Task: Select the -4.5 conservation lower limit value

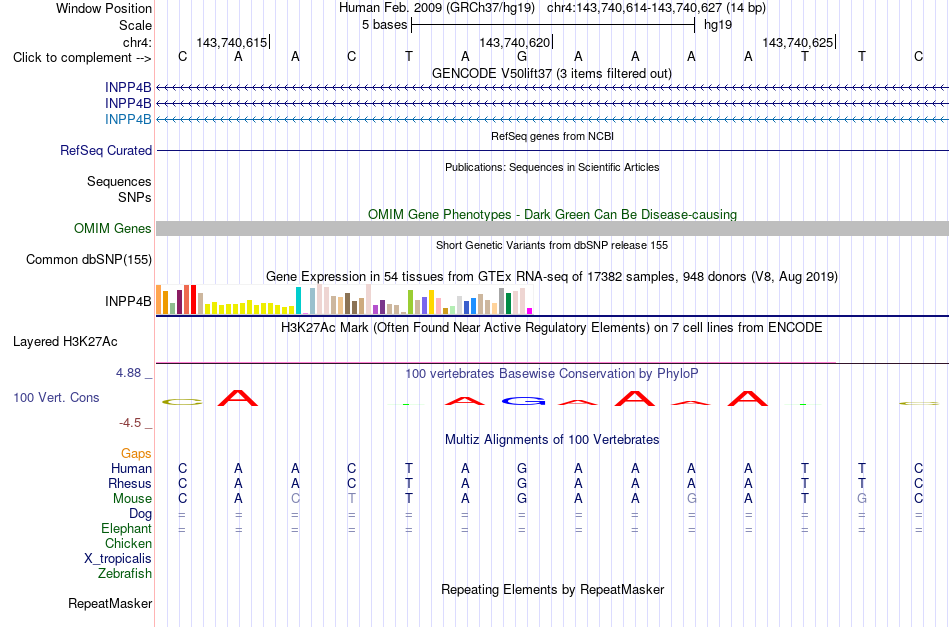Action: tap(130, 423)
